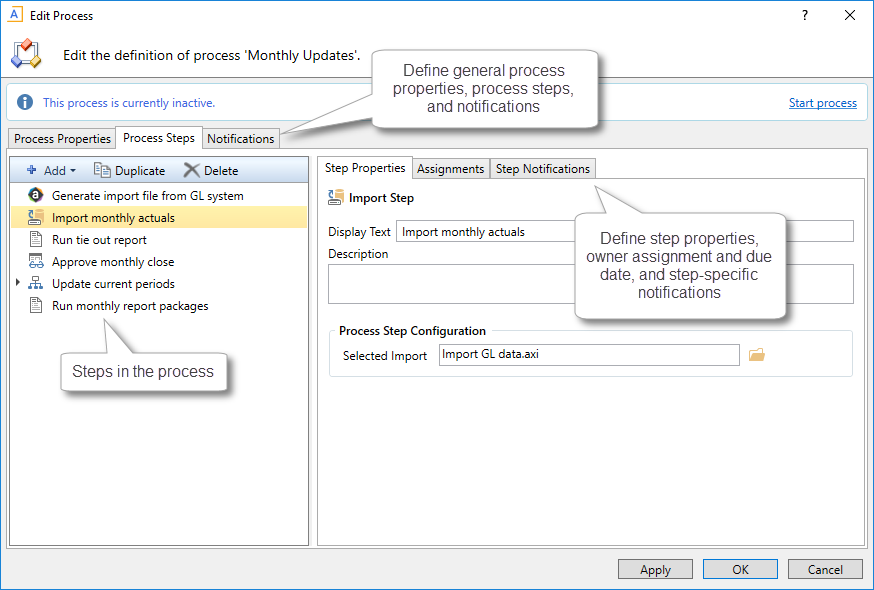Open the Add step dropdown

click(x=51, y=171)
